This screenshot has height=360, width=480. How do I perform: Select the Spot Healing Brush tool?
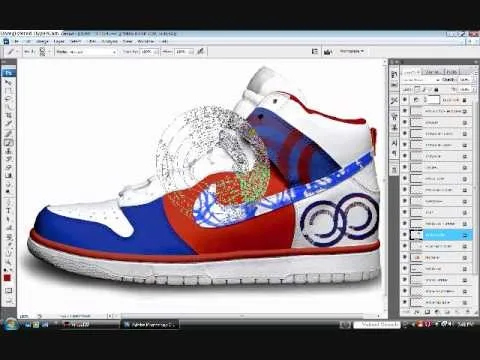tap(9, 133)
